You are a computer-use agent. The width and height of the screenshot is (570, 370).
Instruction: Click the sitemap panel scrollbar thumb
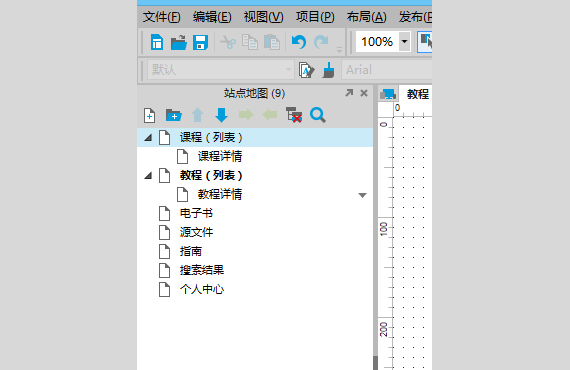pos(375,363)
